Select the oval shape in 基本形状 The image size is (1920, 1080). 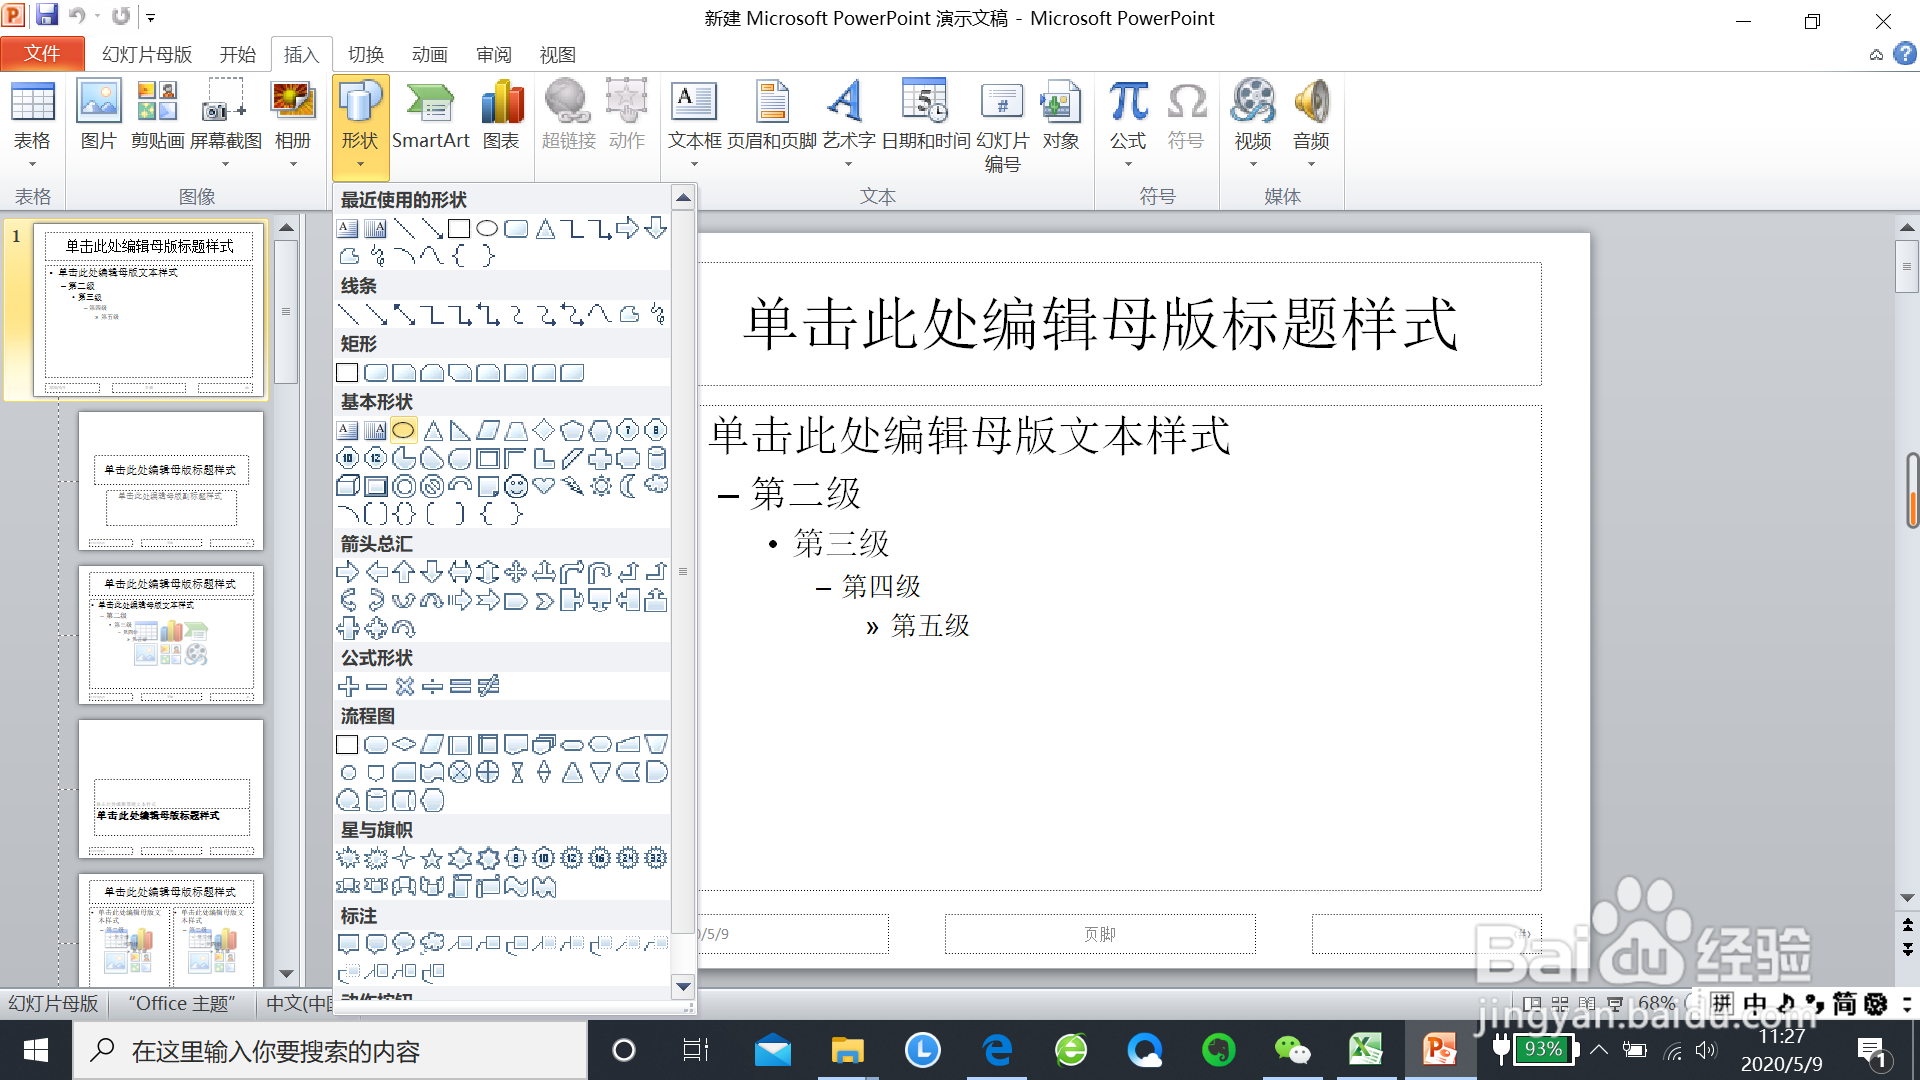[403, 430]
